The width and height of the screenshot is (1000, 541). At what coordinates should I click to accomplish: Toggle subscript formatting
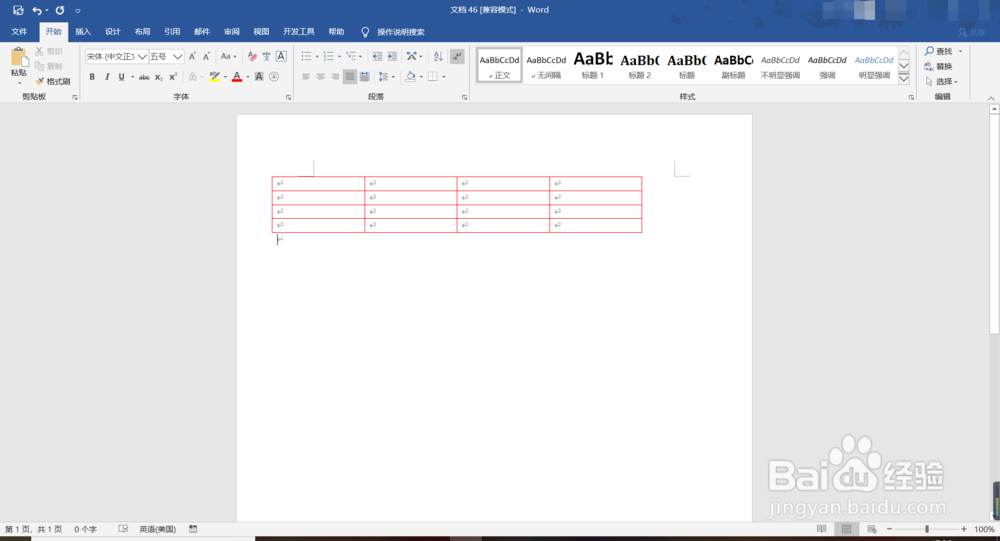pyautogui.click(x=159, y=77)
